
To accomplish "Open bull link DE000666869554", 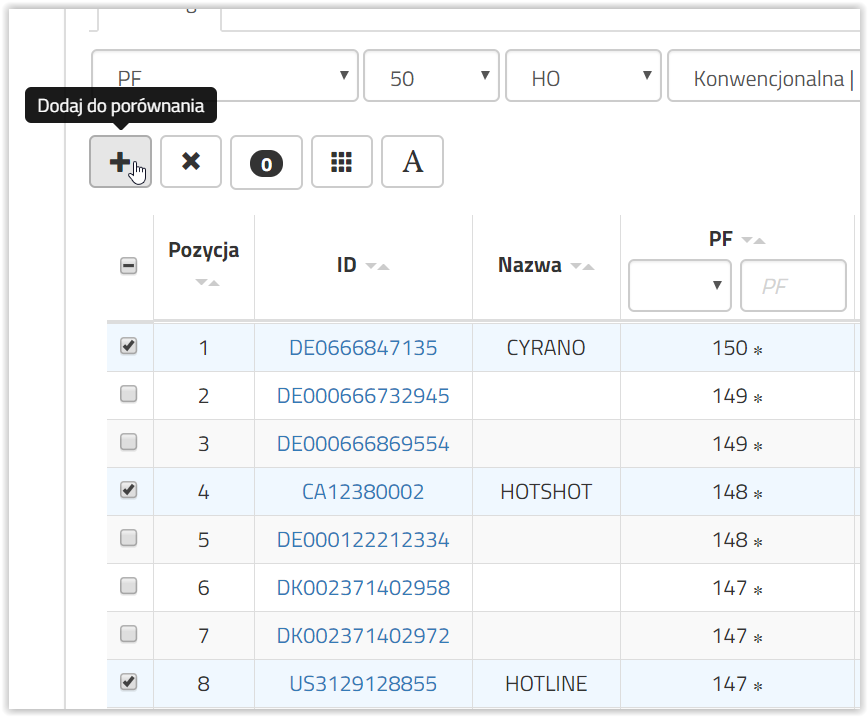I will [363, 443].
